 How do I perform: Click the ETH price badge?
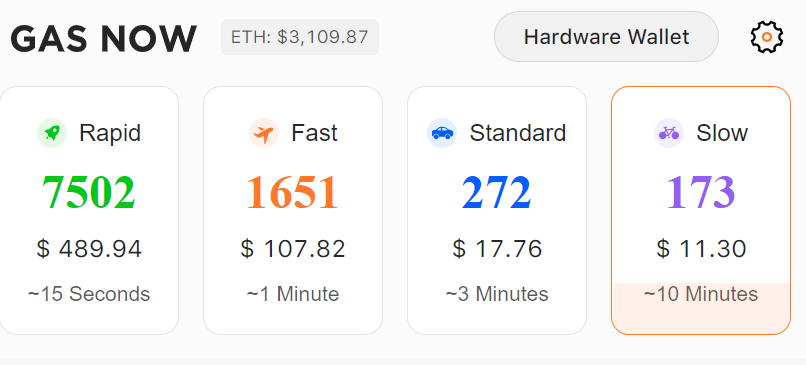tap(300, 37)
